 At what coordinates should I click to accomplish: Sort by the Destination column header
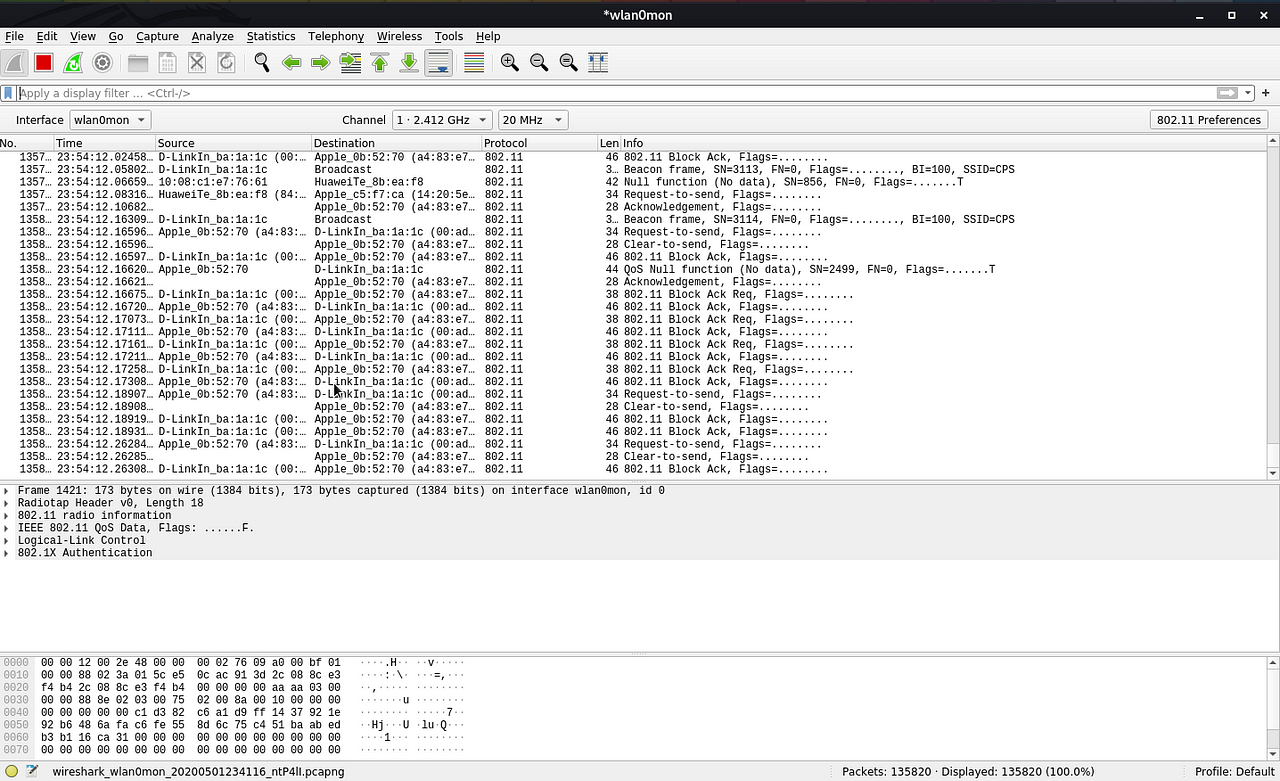pos(397,143)
